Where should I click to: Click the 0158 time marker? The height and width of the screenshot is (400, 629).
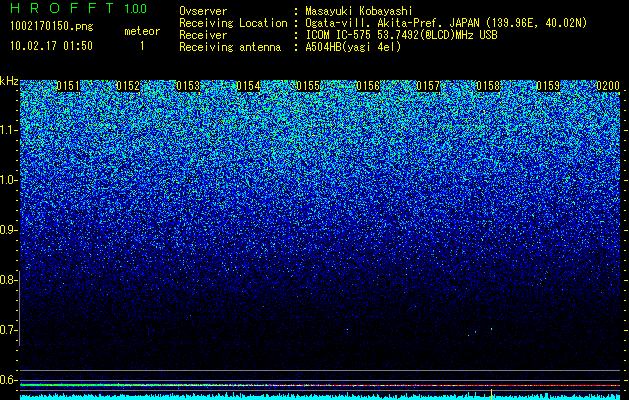[x=489, y=86]
